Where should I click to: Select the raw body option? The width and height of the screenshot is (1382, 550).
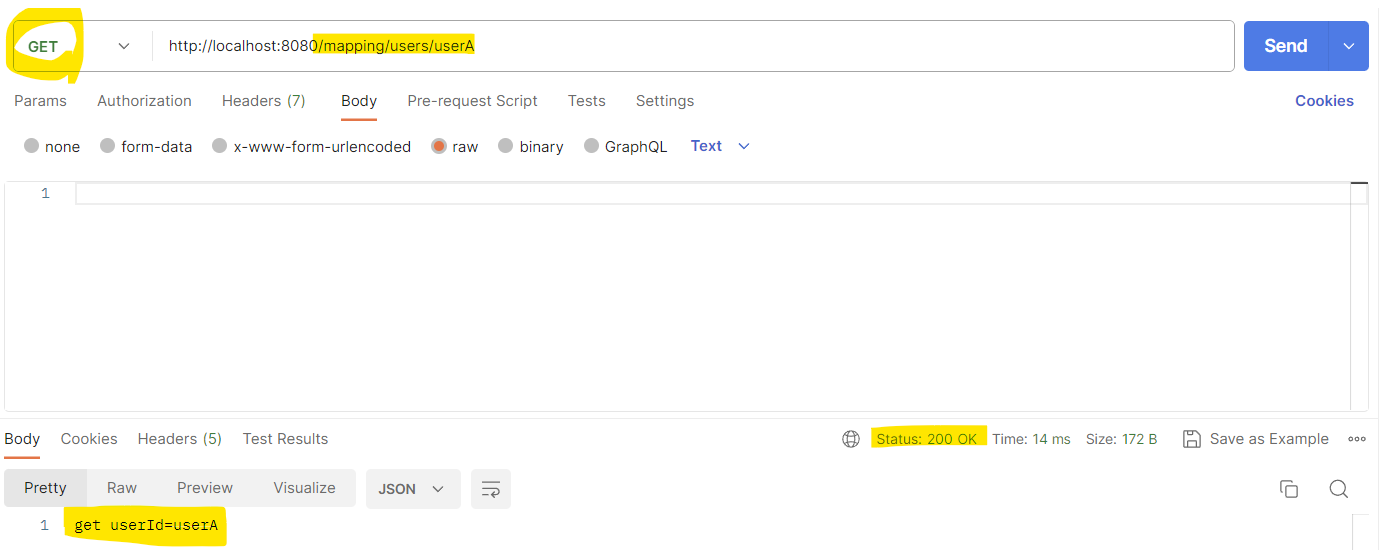click(x=455, y=146)
